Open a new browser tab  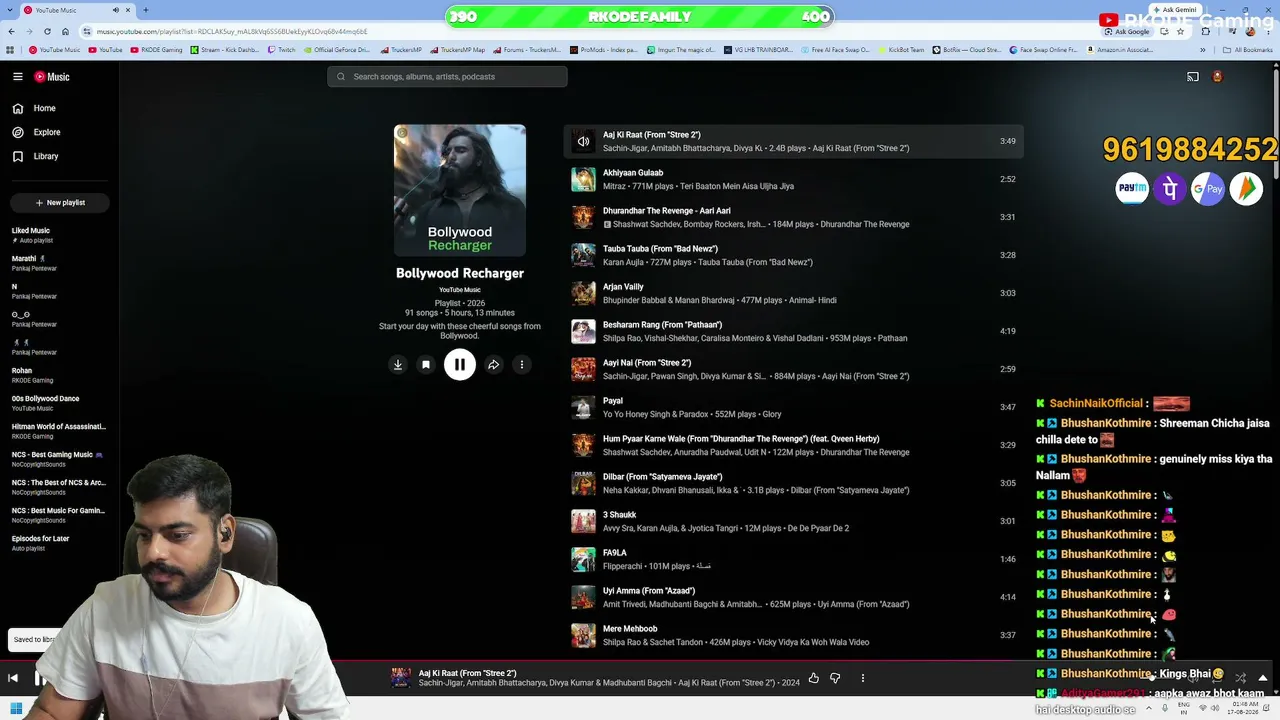(x=145, y=10)
